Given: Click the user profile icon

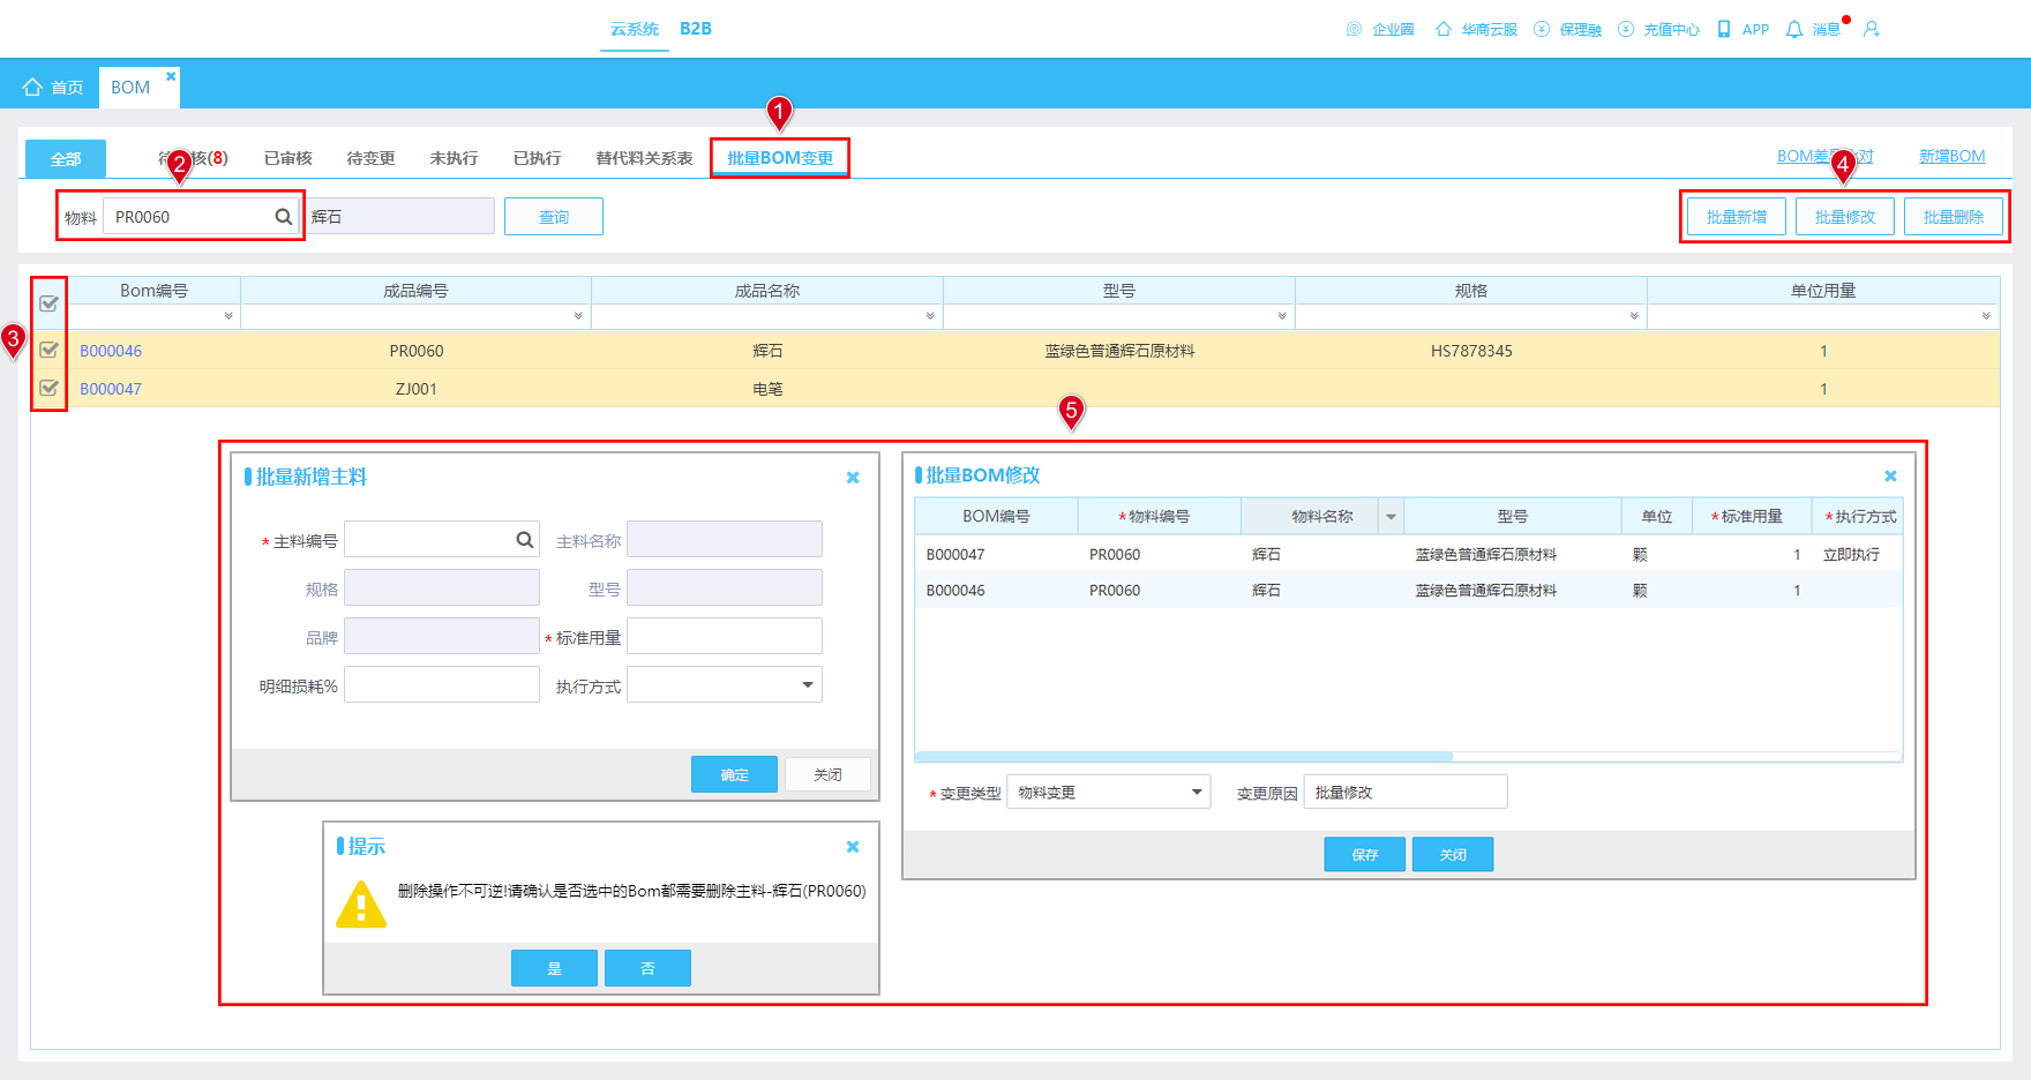Looking at the screenshot, I should (1872, 29).
